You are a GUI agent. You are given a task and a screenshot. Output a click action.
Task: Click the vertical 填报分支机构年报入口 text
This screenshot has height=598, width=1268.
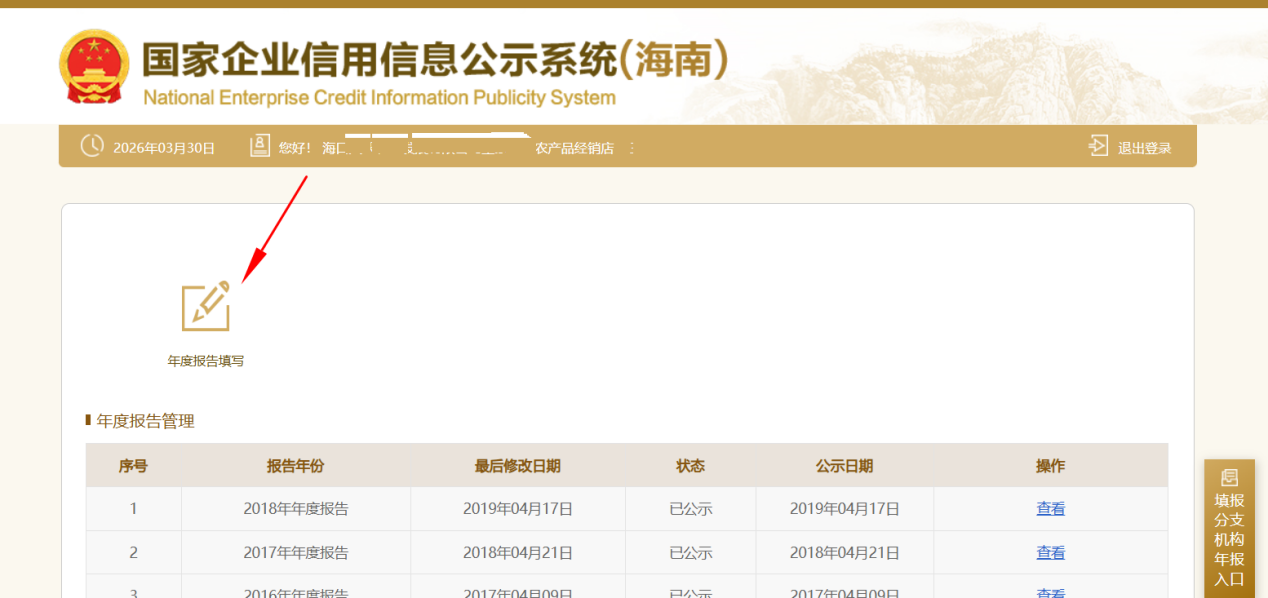pos(1229,540)
